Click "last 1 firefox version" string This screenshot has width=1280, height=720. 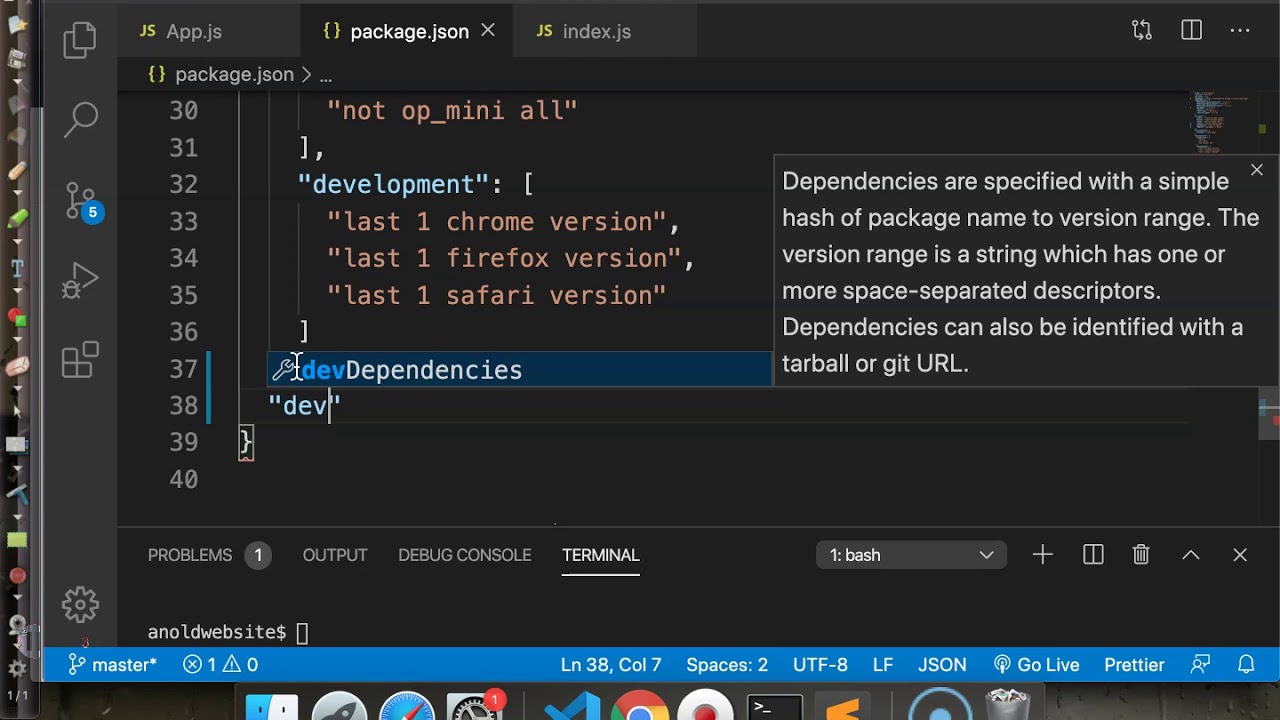(x=504, y=259)
